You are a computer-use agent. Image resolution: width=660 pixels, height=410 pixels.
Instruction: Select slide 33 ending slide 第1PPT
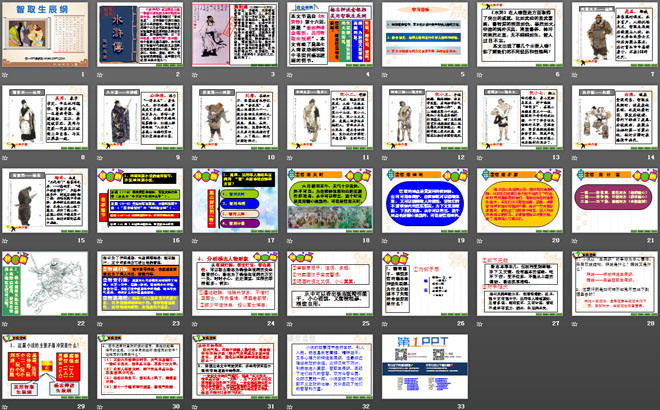425,367
